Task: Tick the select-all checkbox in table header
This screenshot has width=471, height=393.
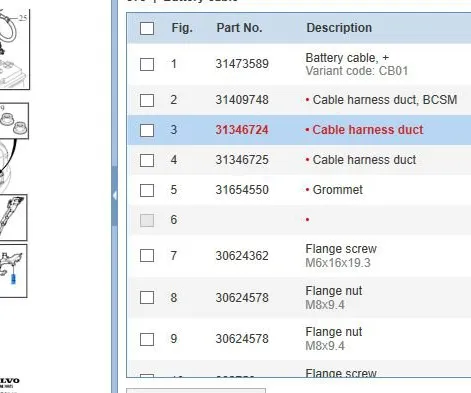Action: tap(147, 28)
